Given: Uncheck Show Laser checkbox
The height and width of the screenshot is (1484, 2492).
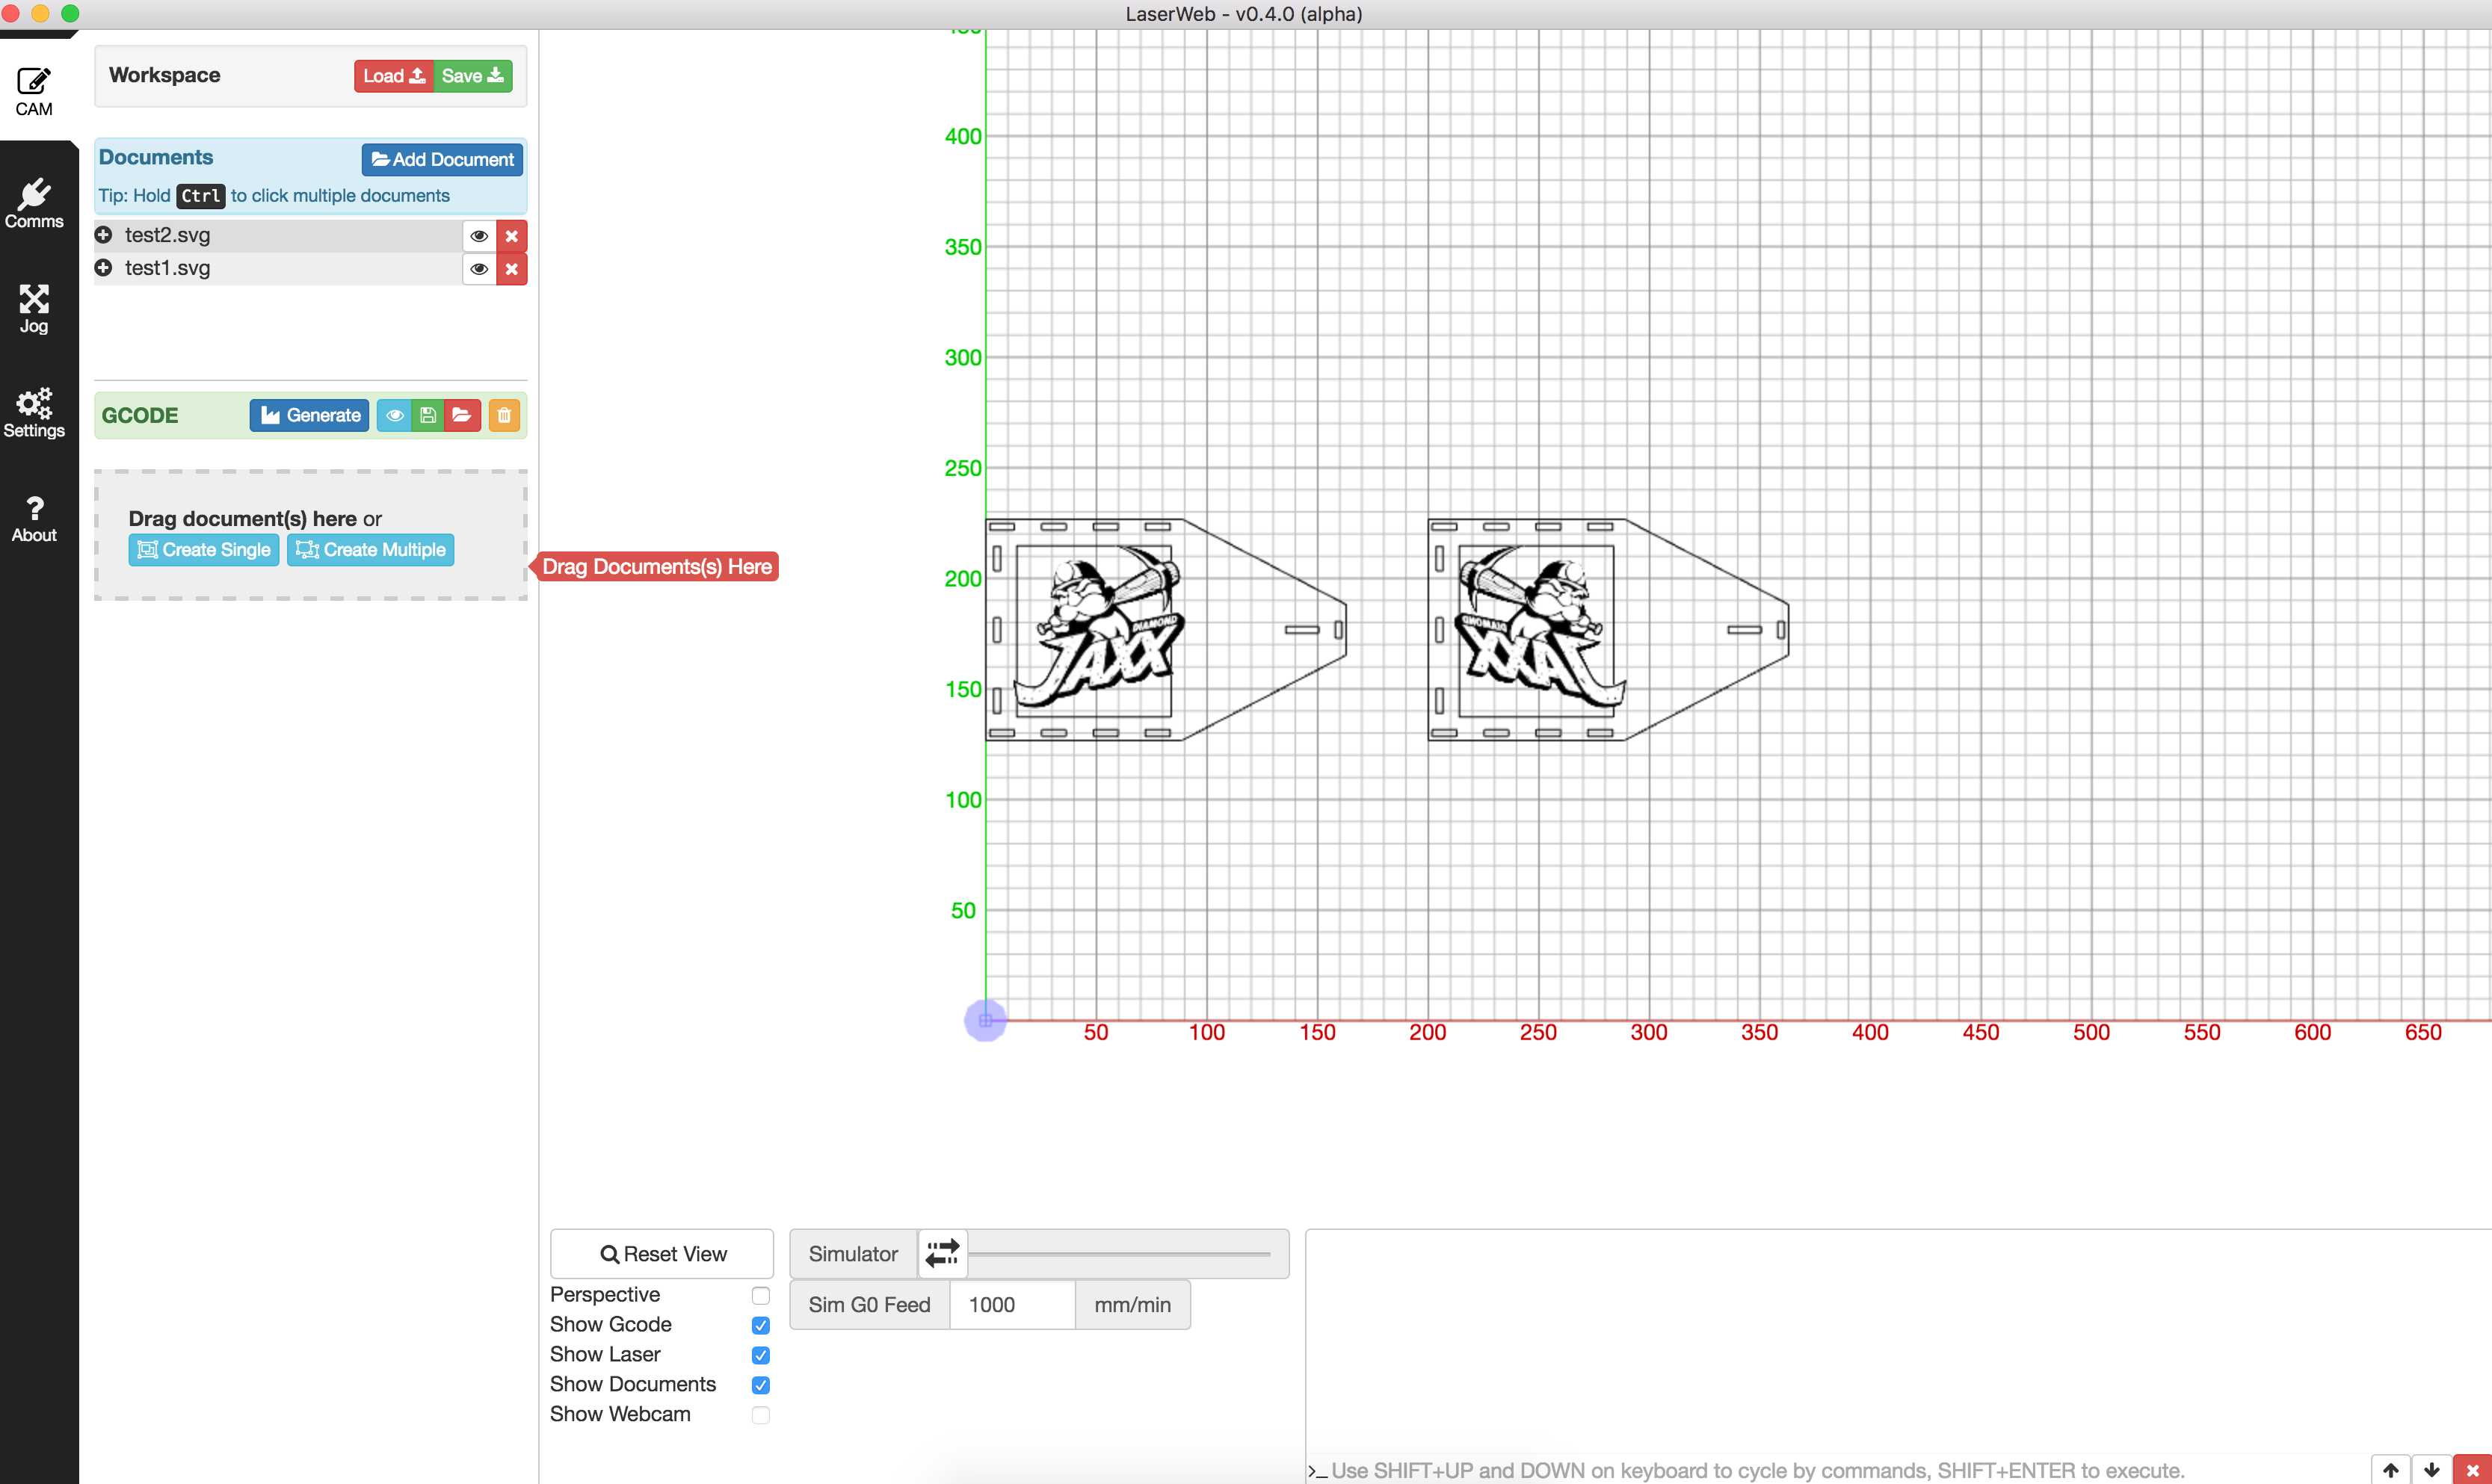Looking at the screenshot, I should pos(760,1355).
